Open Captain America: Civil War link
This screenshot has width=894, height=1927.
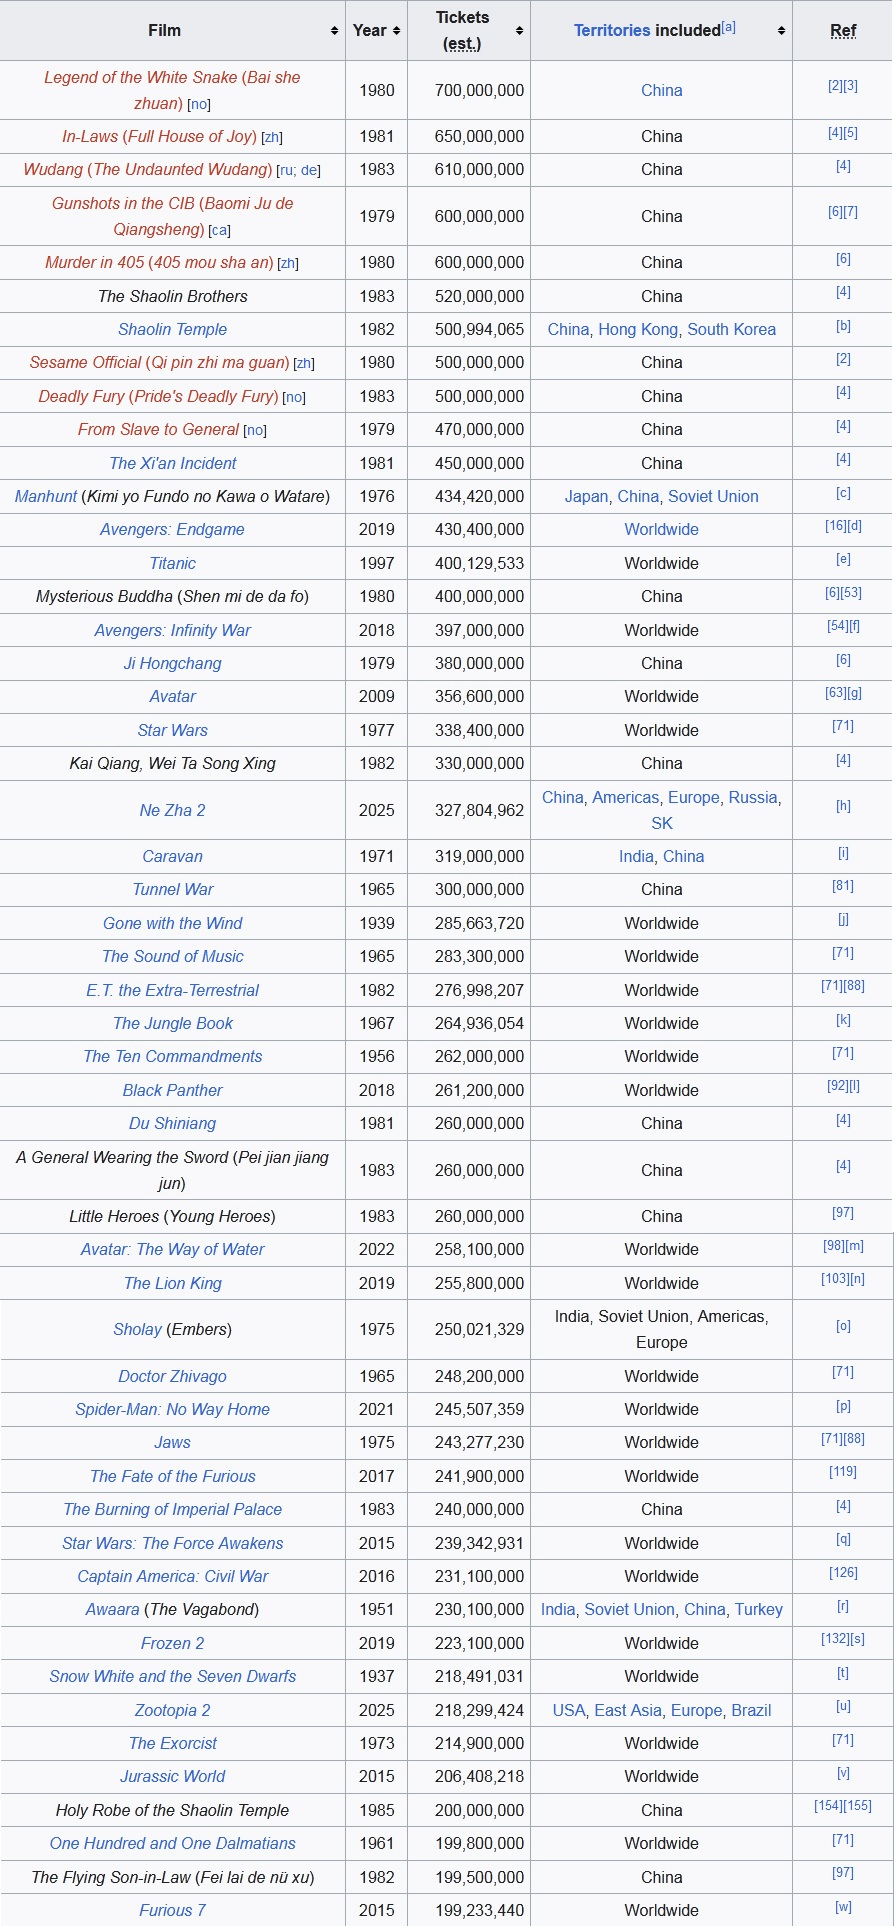click(172, 1576)
